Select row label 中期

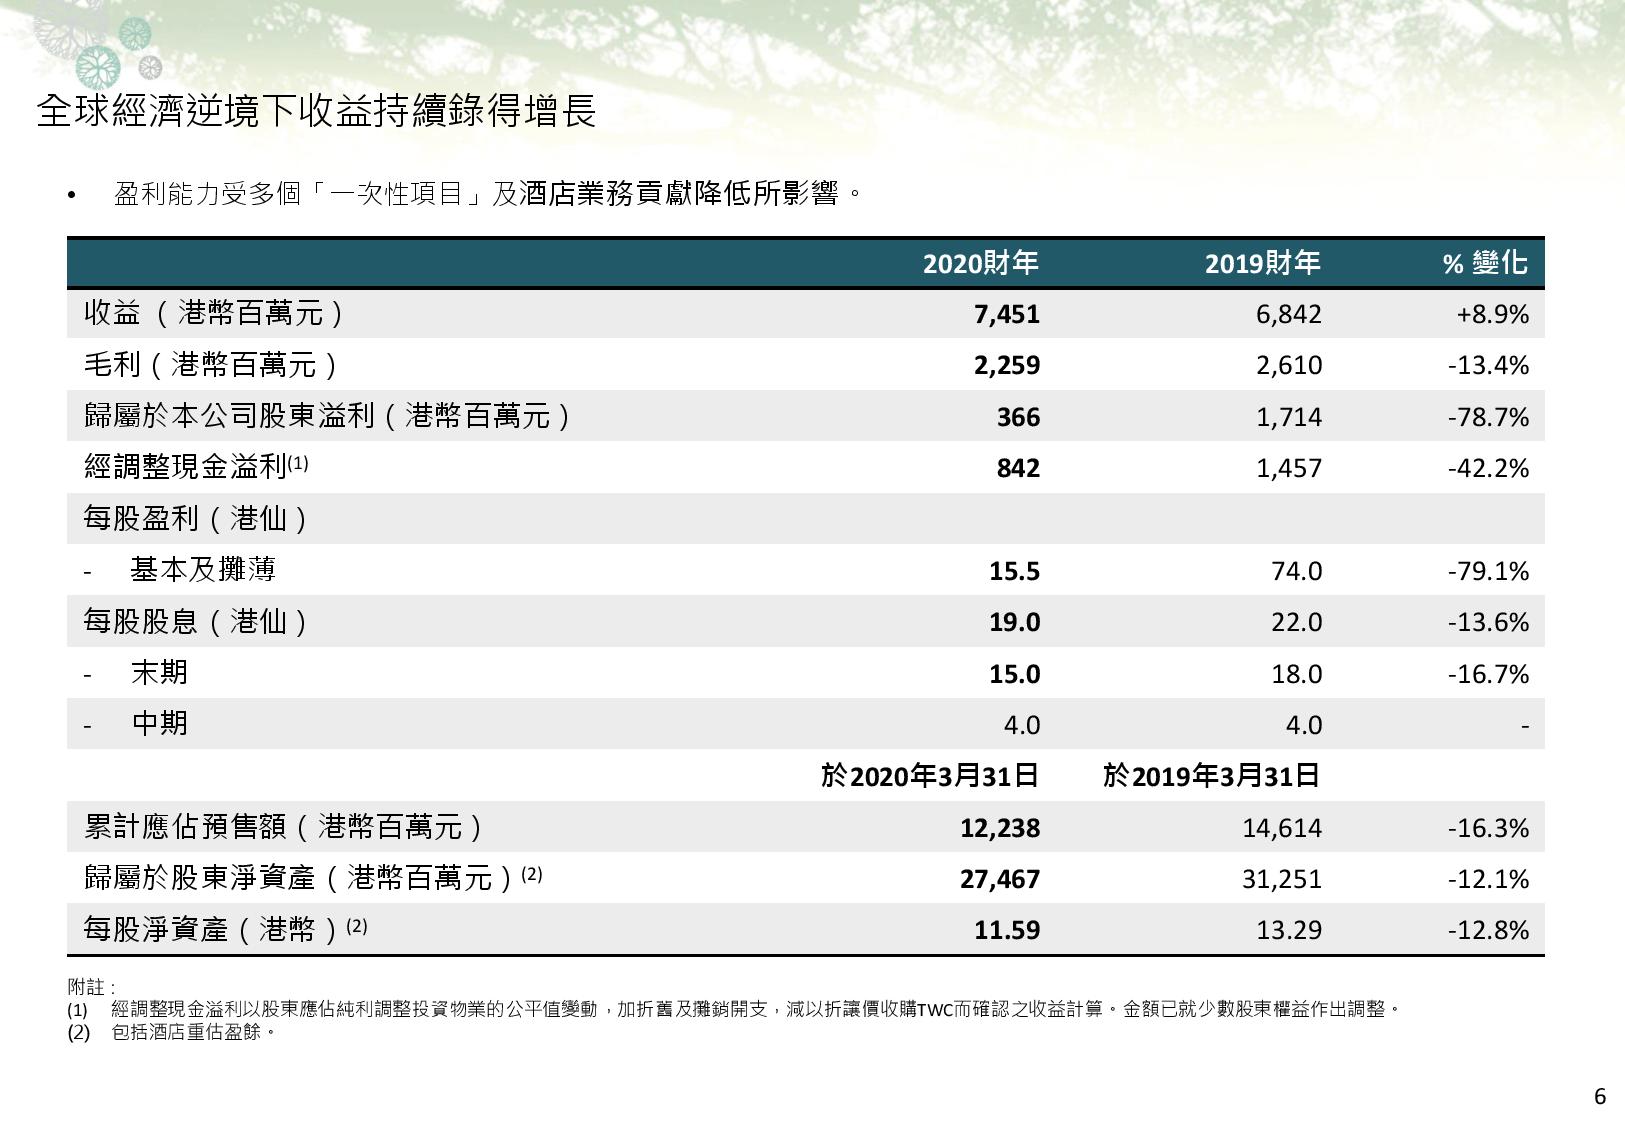pos(159,724)
